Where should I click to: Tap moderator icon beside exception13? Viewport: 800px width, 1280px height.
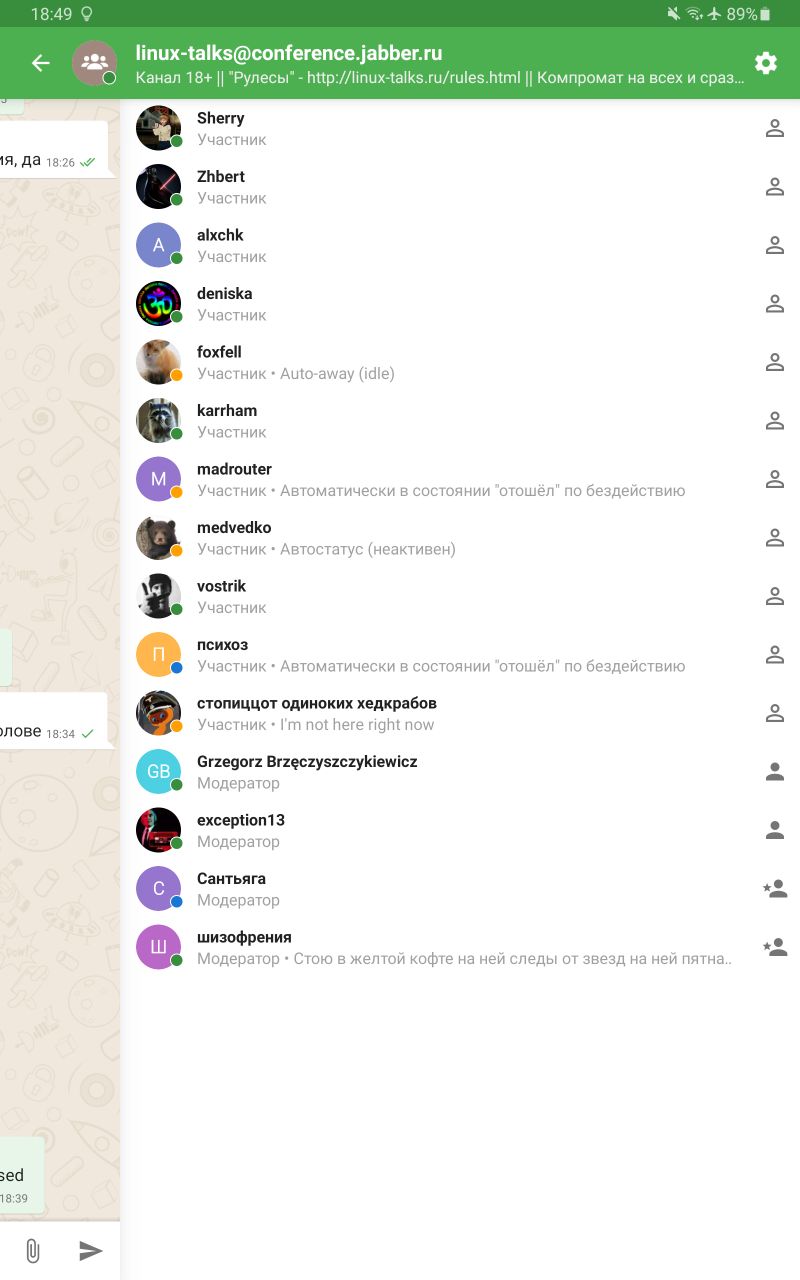774,830
